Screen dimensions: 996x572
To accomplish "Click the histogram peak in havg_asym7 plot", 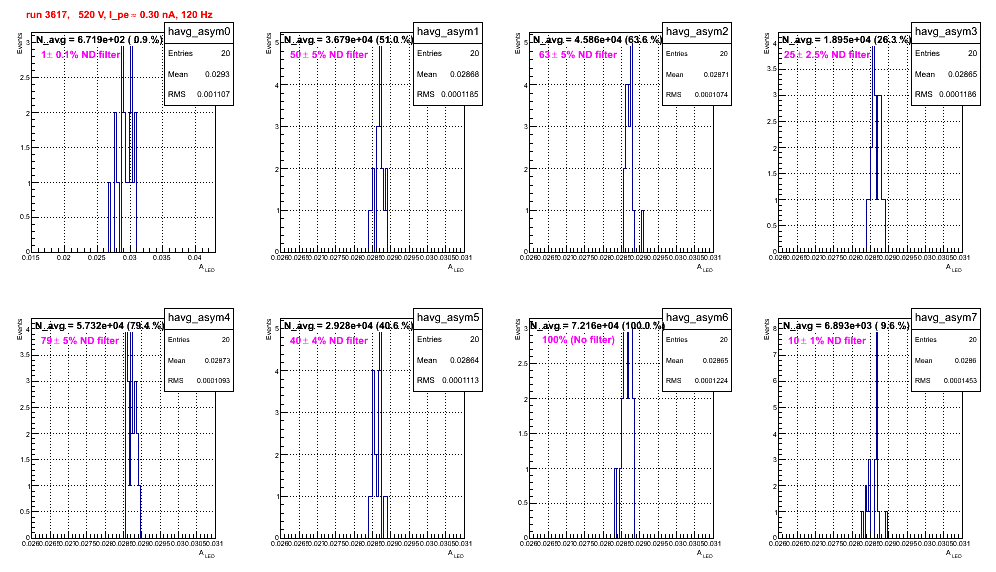I will (877, 394).
